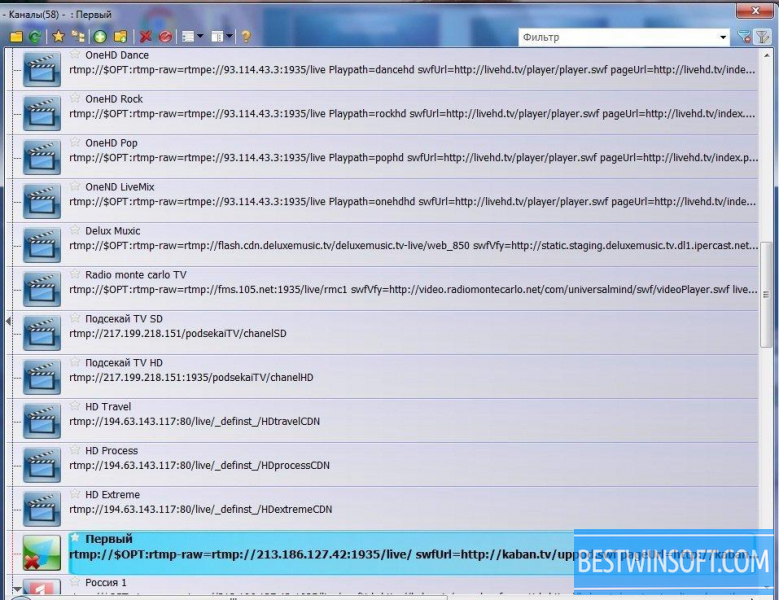Select the OneHD Dance channel name
The width and height of the screenshot is (779, 600).
tap(117, 55)
